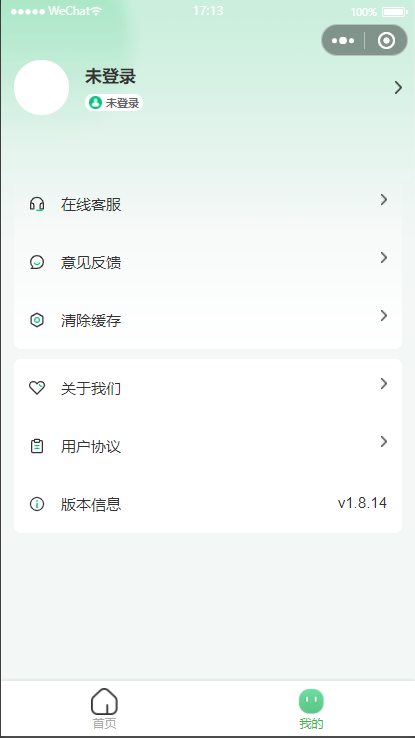415x738 pixels.
Task: Tap the 用户协议 row chevron
Action: pos(384,441)
